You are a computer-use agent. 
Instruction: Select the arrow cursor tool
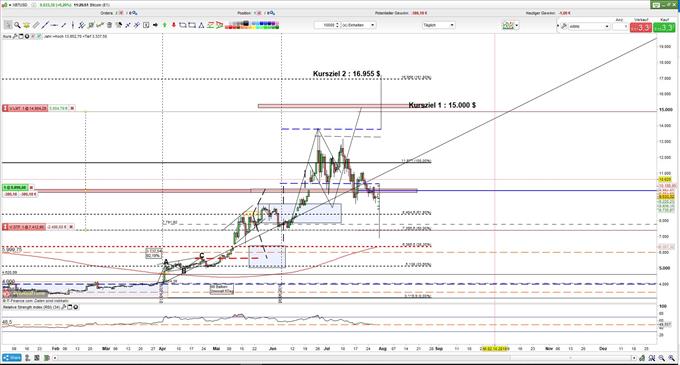tap(8, 25)
